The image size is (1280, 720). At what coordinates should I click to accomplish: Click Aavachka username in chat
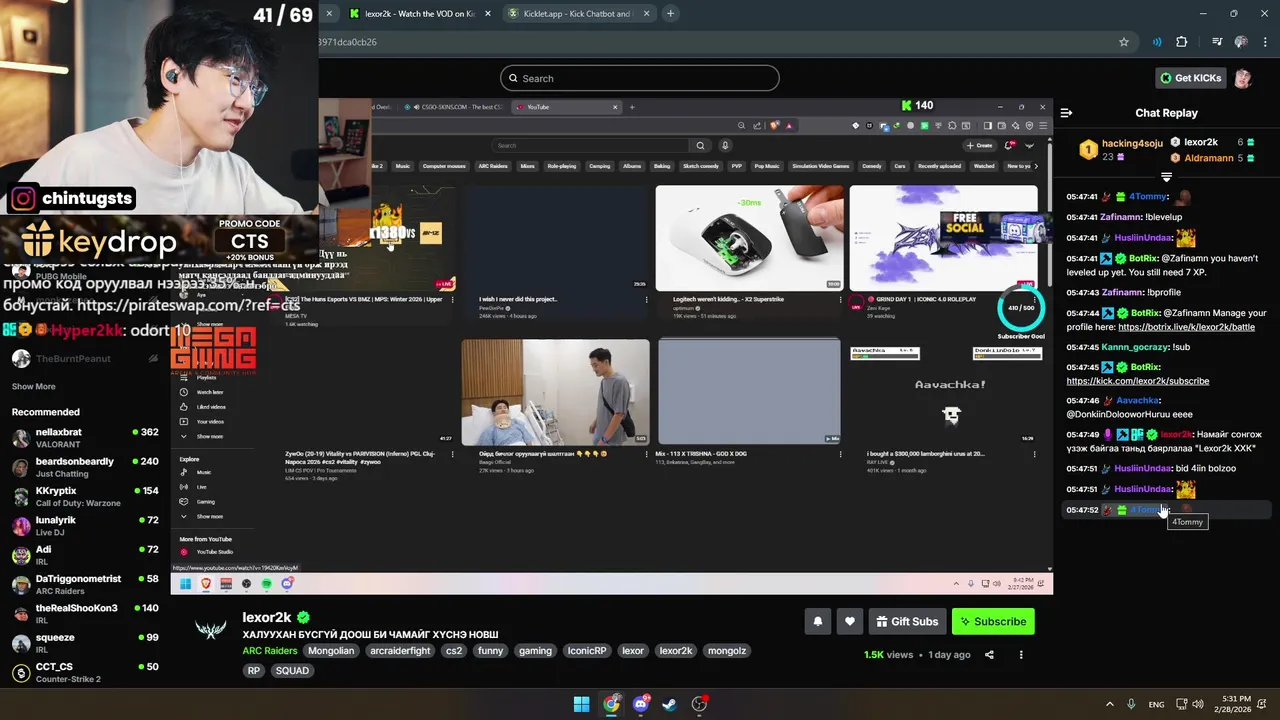tap(1137, 401)
